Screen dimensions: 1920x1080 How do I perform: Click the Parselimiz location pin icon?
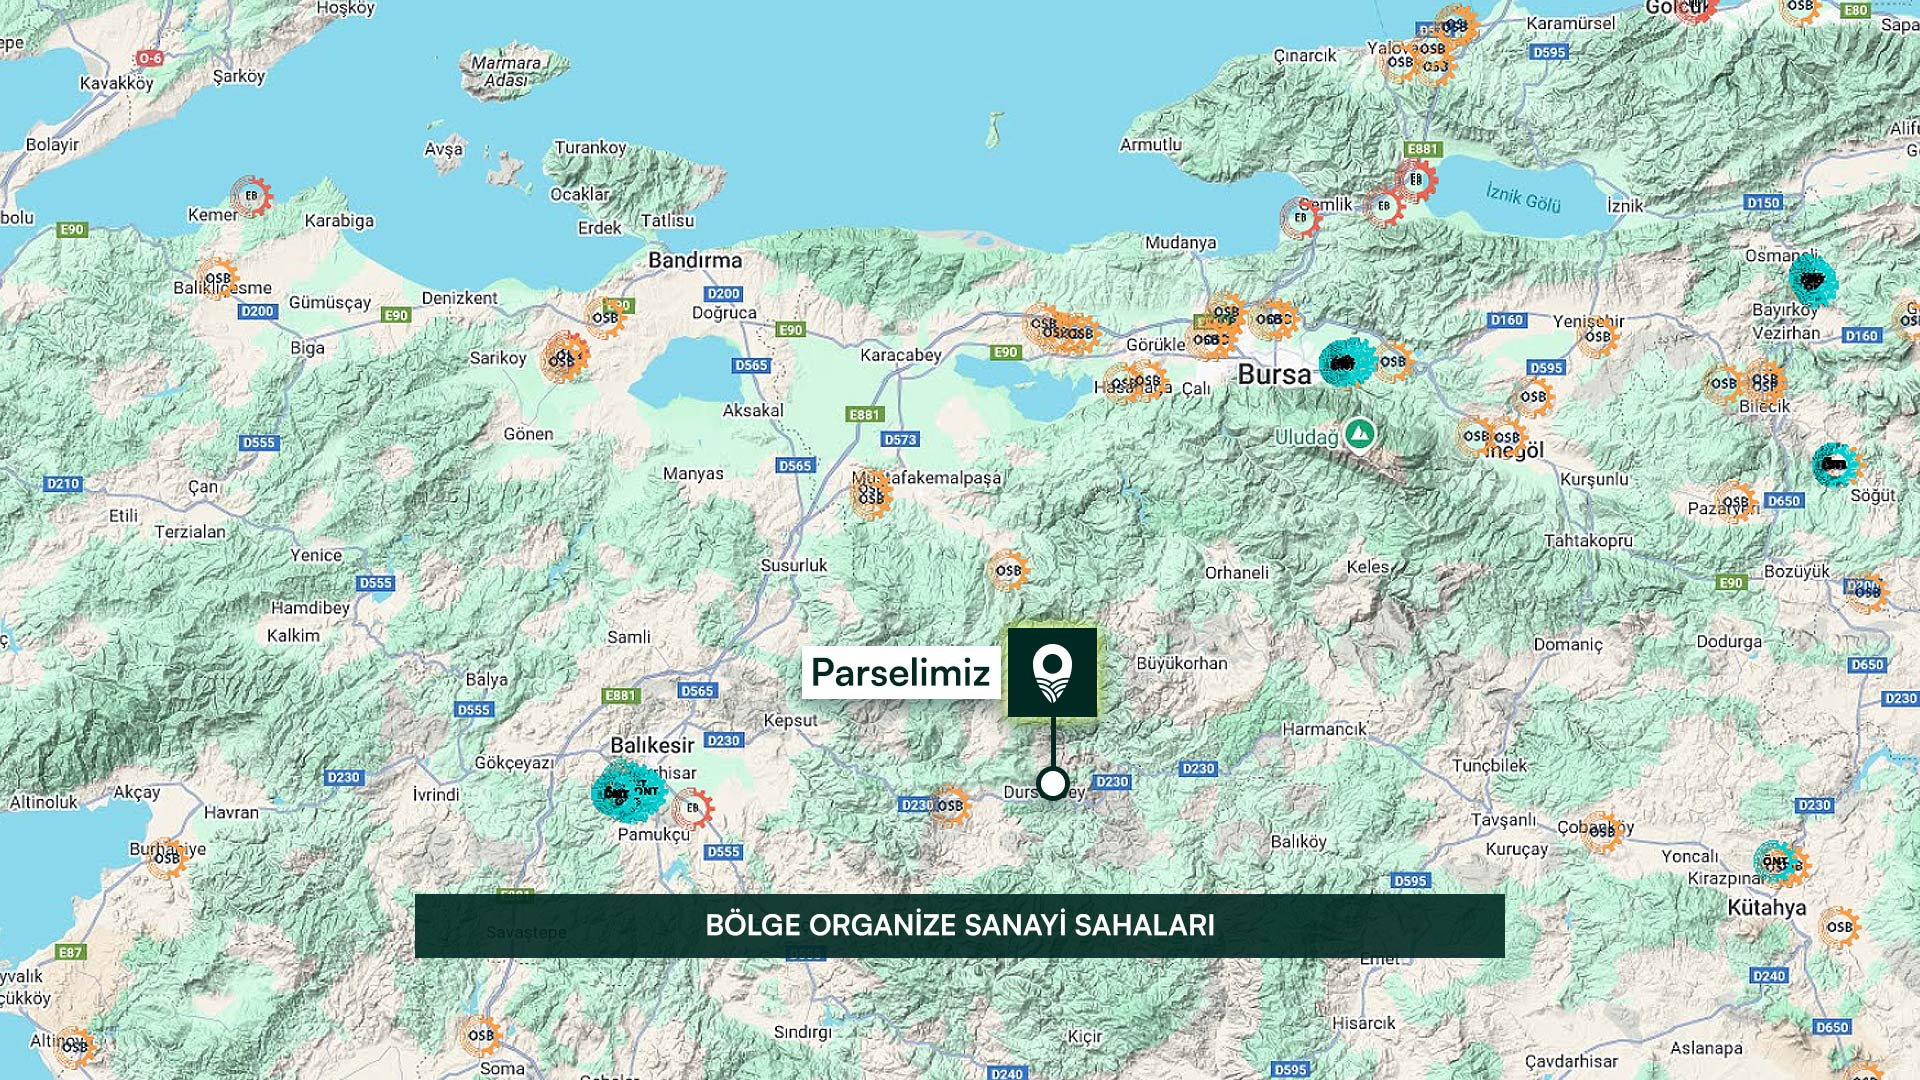pyautogui.click(x=1052, y=672)
